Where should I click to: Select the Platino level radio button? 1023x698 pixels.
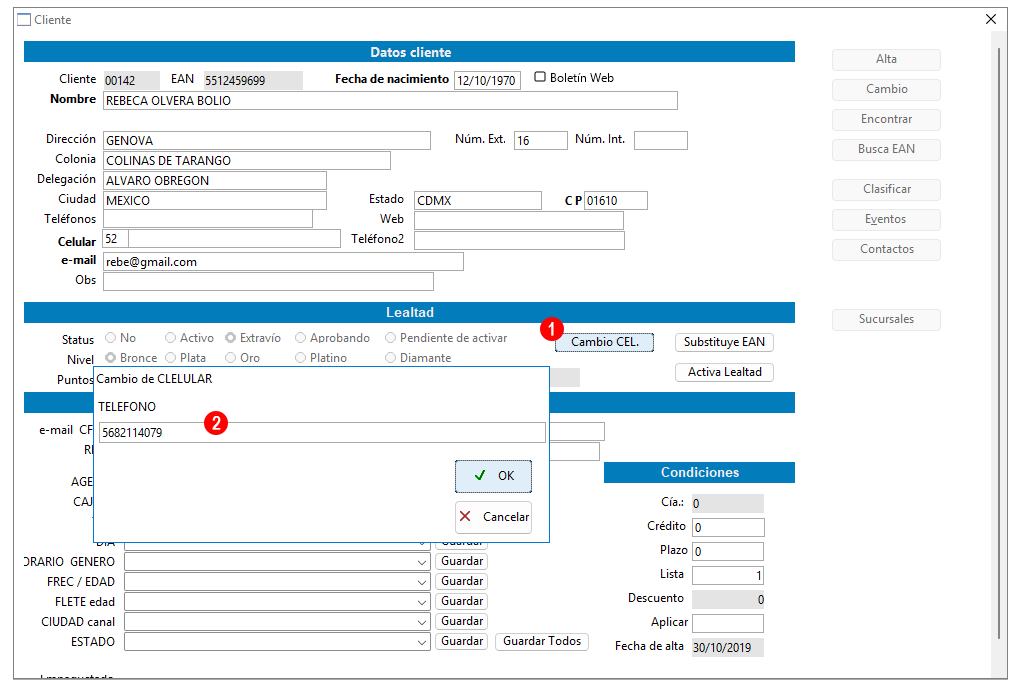point(300,357)
